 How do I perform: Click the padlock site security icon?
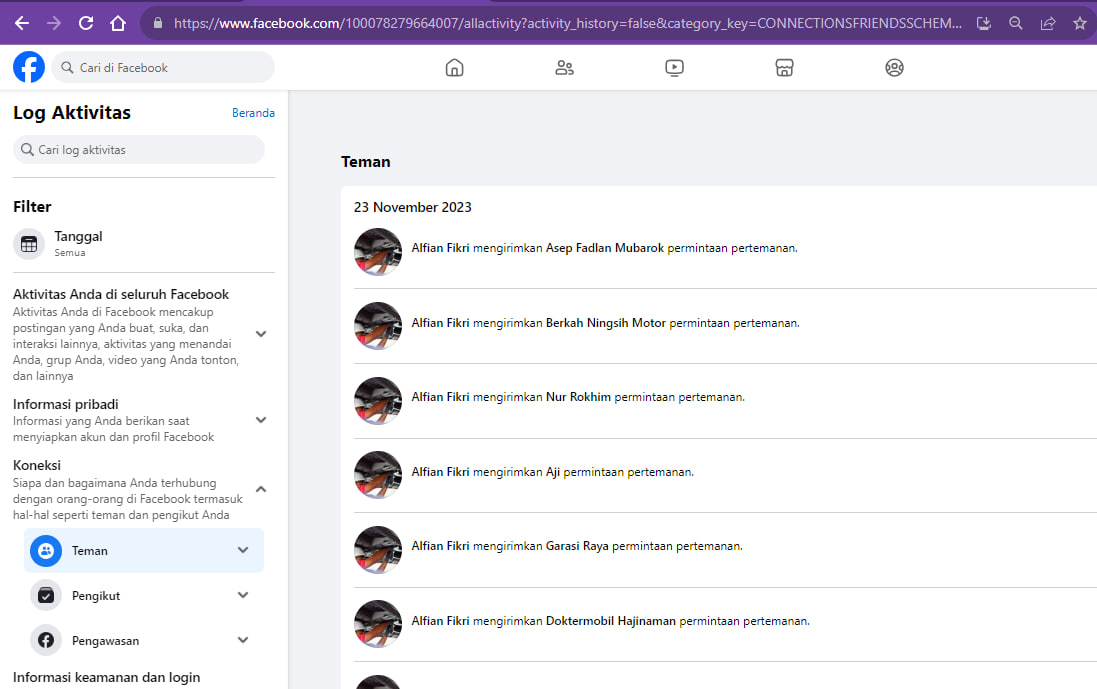[158, 23]
